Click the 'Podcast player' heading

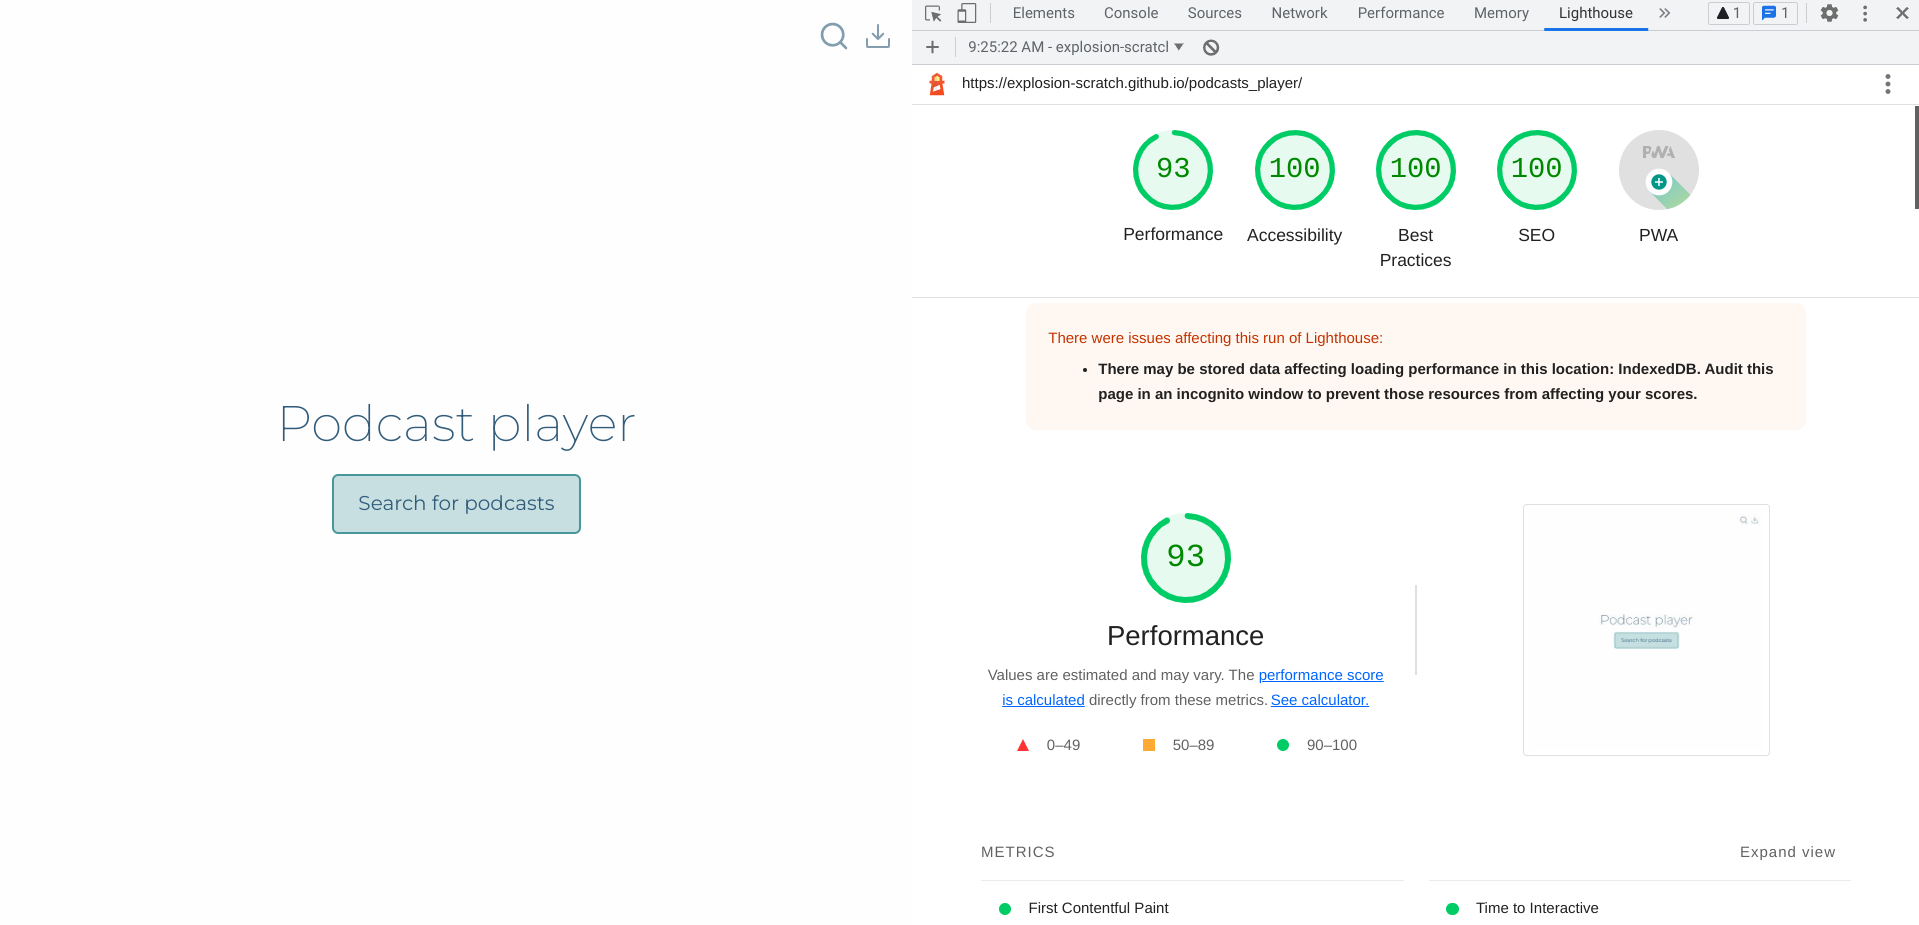(x=457, y=425)
